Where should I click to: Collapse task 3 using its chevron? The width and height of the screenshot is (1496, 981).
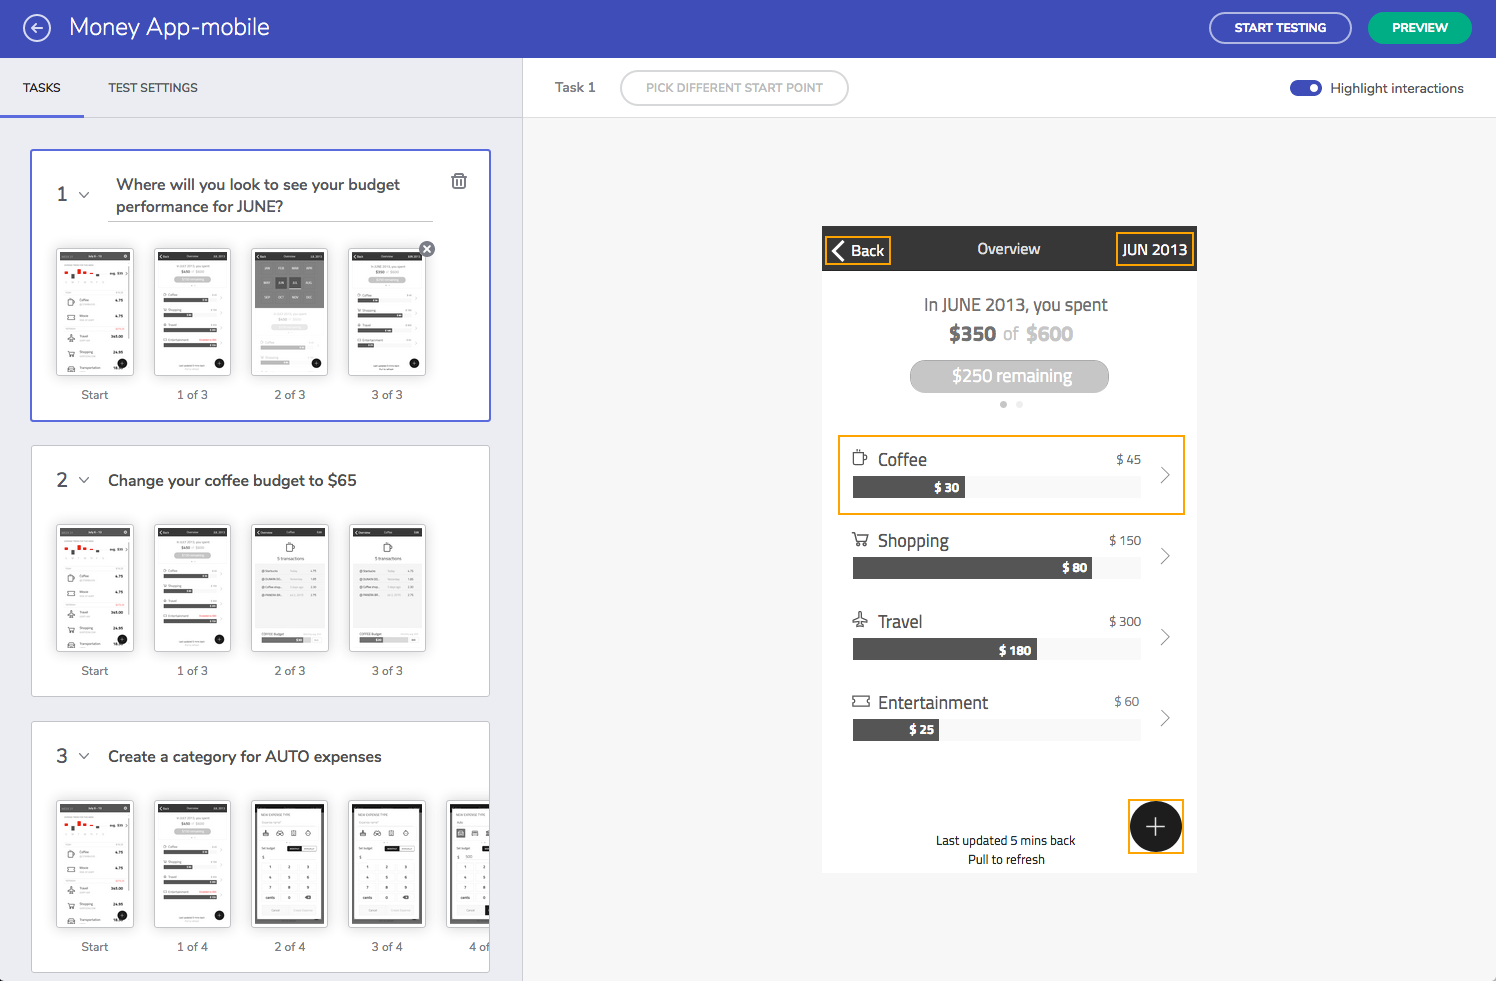coord(84,756)
